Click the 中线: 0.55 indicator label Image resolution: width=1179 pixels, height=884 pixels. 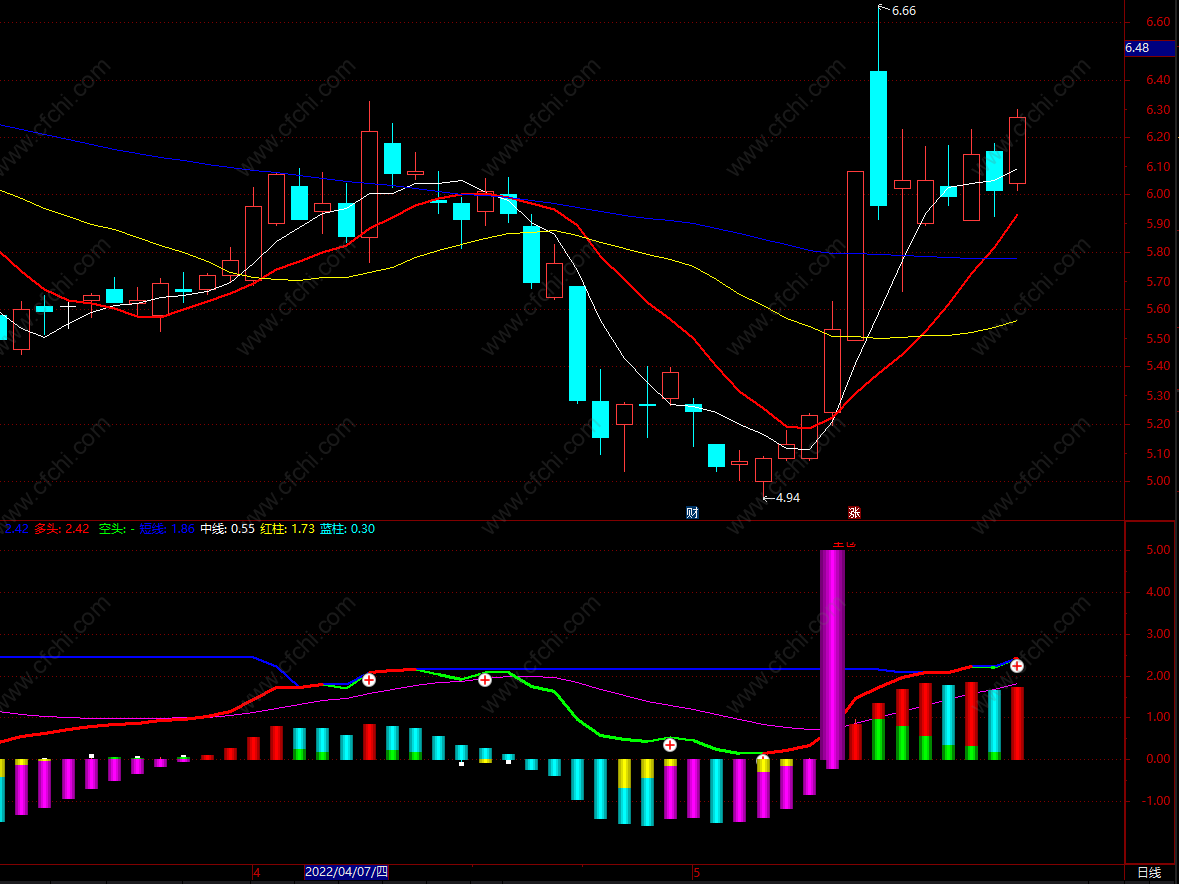pos(227,528)
